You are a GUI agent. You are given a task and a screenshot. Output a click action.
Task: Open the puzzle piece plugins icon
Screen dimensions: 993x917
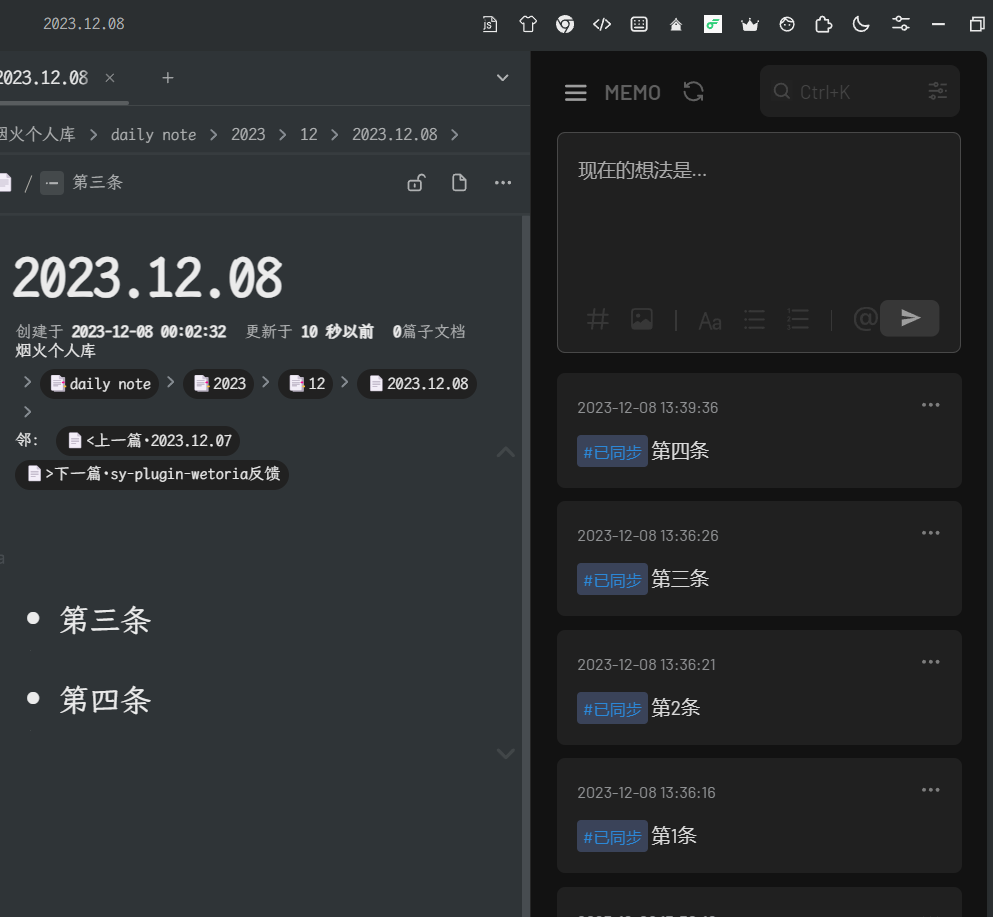[823, 24]
